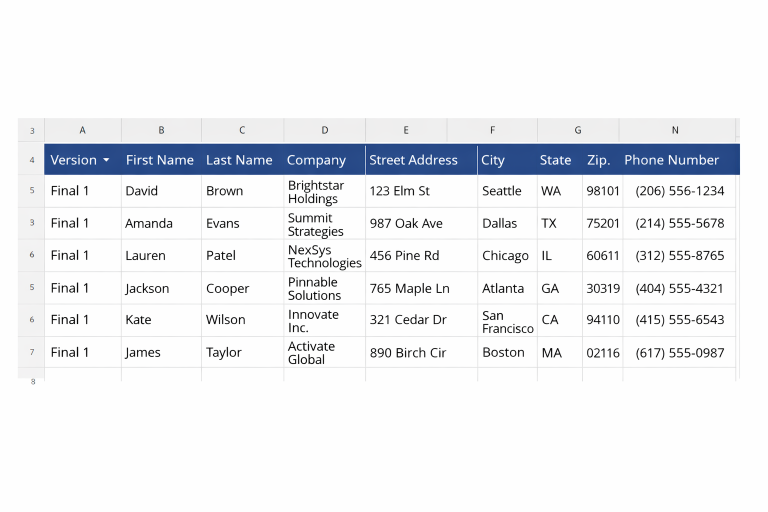This screenshot has width=768, height=512.
Task: Click column letter B header
Action: 161,130
